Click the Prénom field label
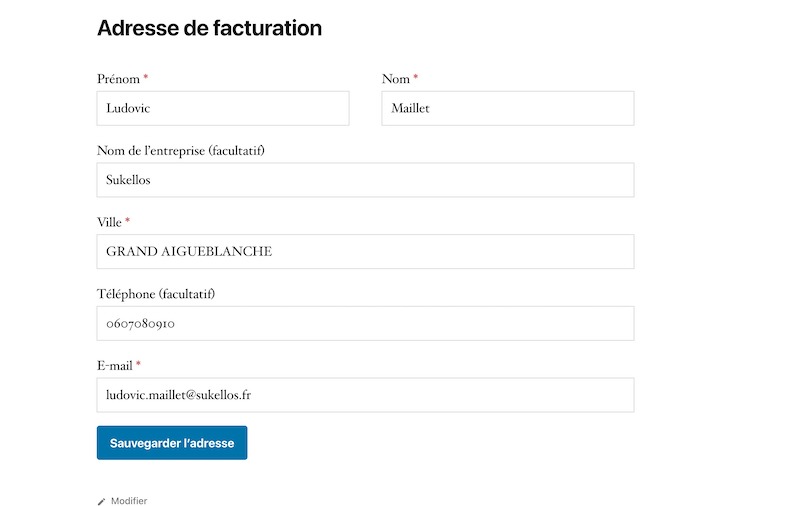 pyautogui.click(x=118, y=79)
